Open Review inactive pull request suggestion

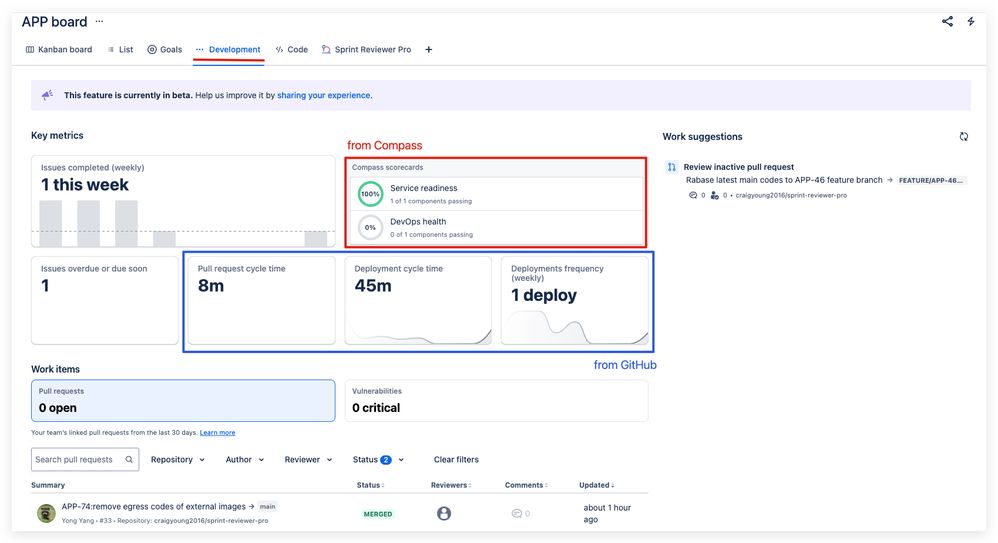click(x=738, y=167)
